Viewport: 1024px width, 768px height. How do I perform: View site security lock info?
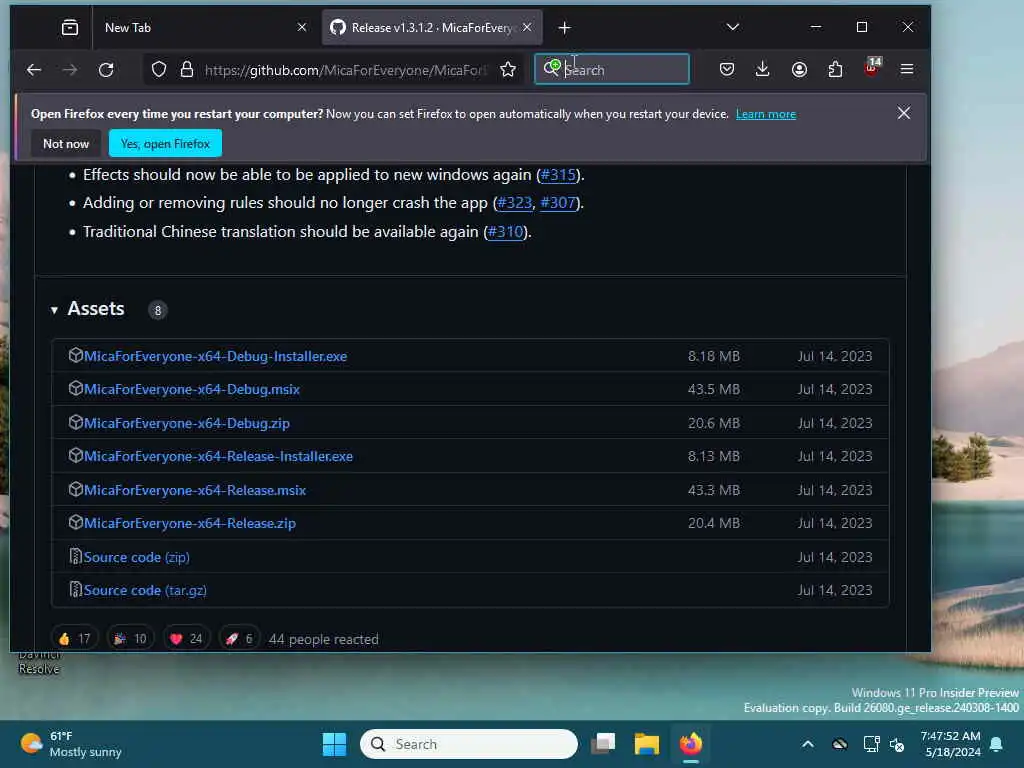point(187,69)
